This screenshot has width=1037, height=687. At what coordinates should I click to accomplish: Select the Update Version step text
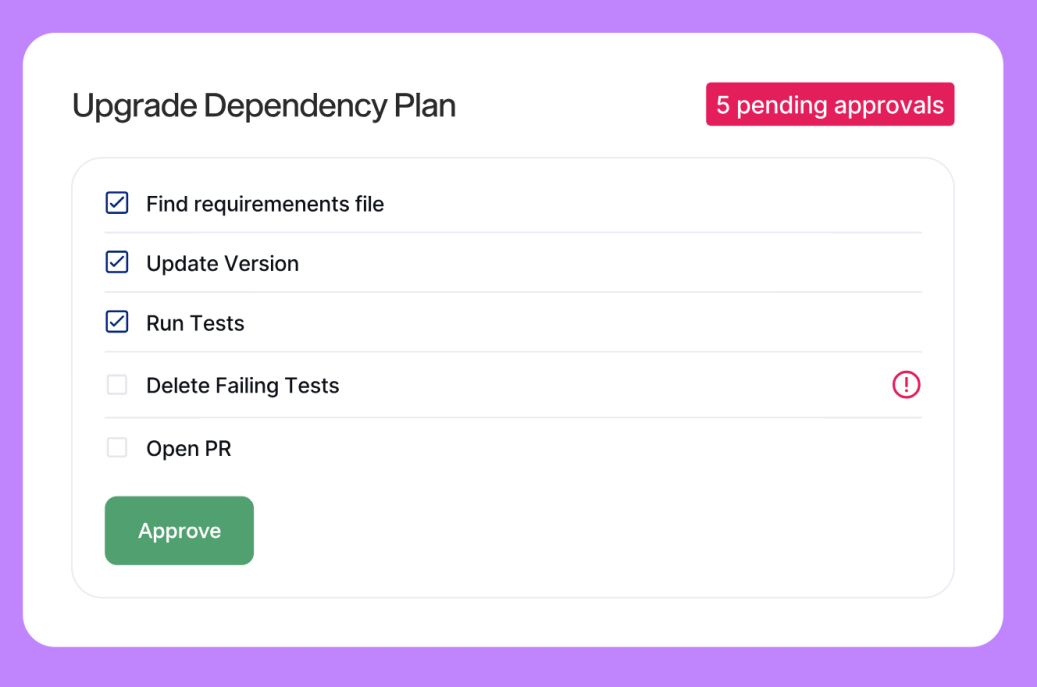tap(222, 264)
